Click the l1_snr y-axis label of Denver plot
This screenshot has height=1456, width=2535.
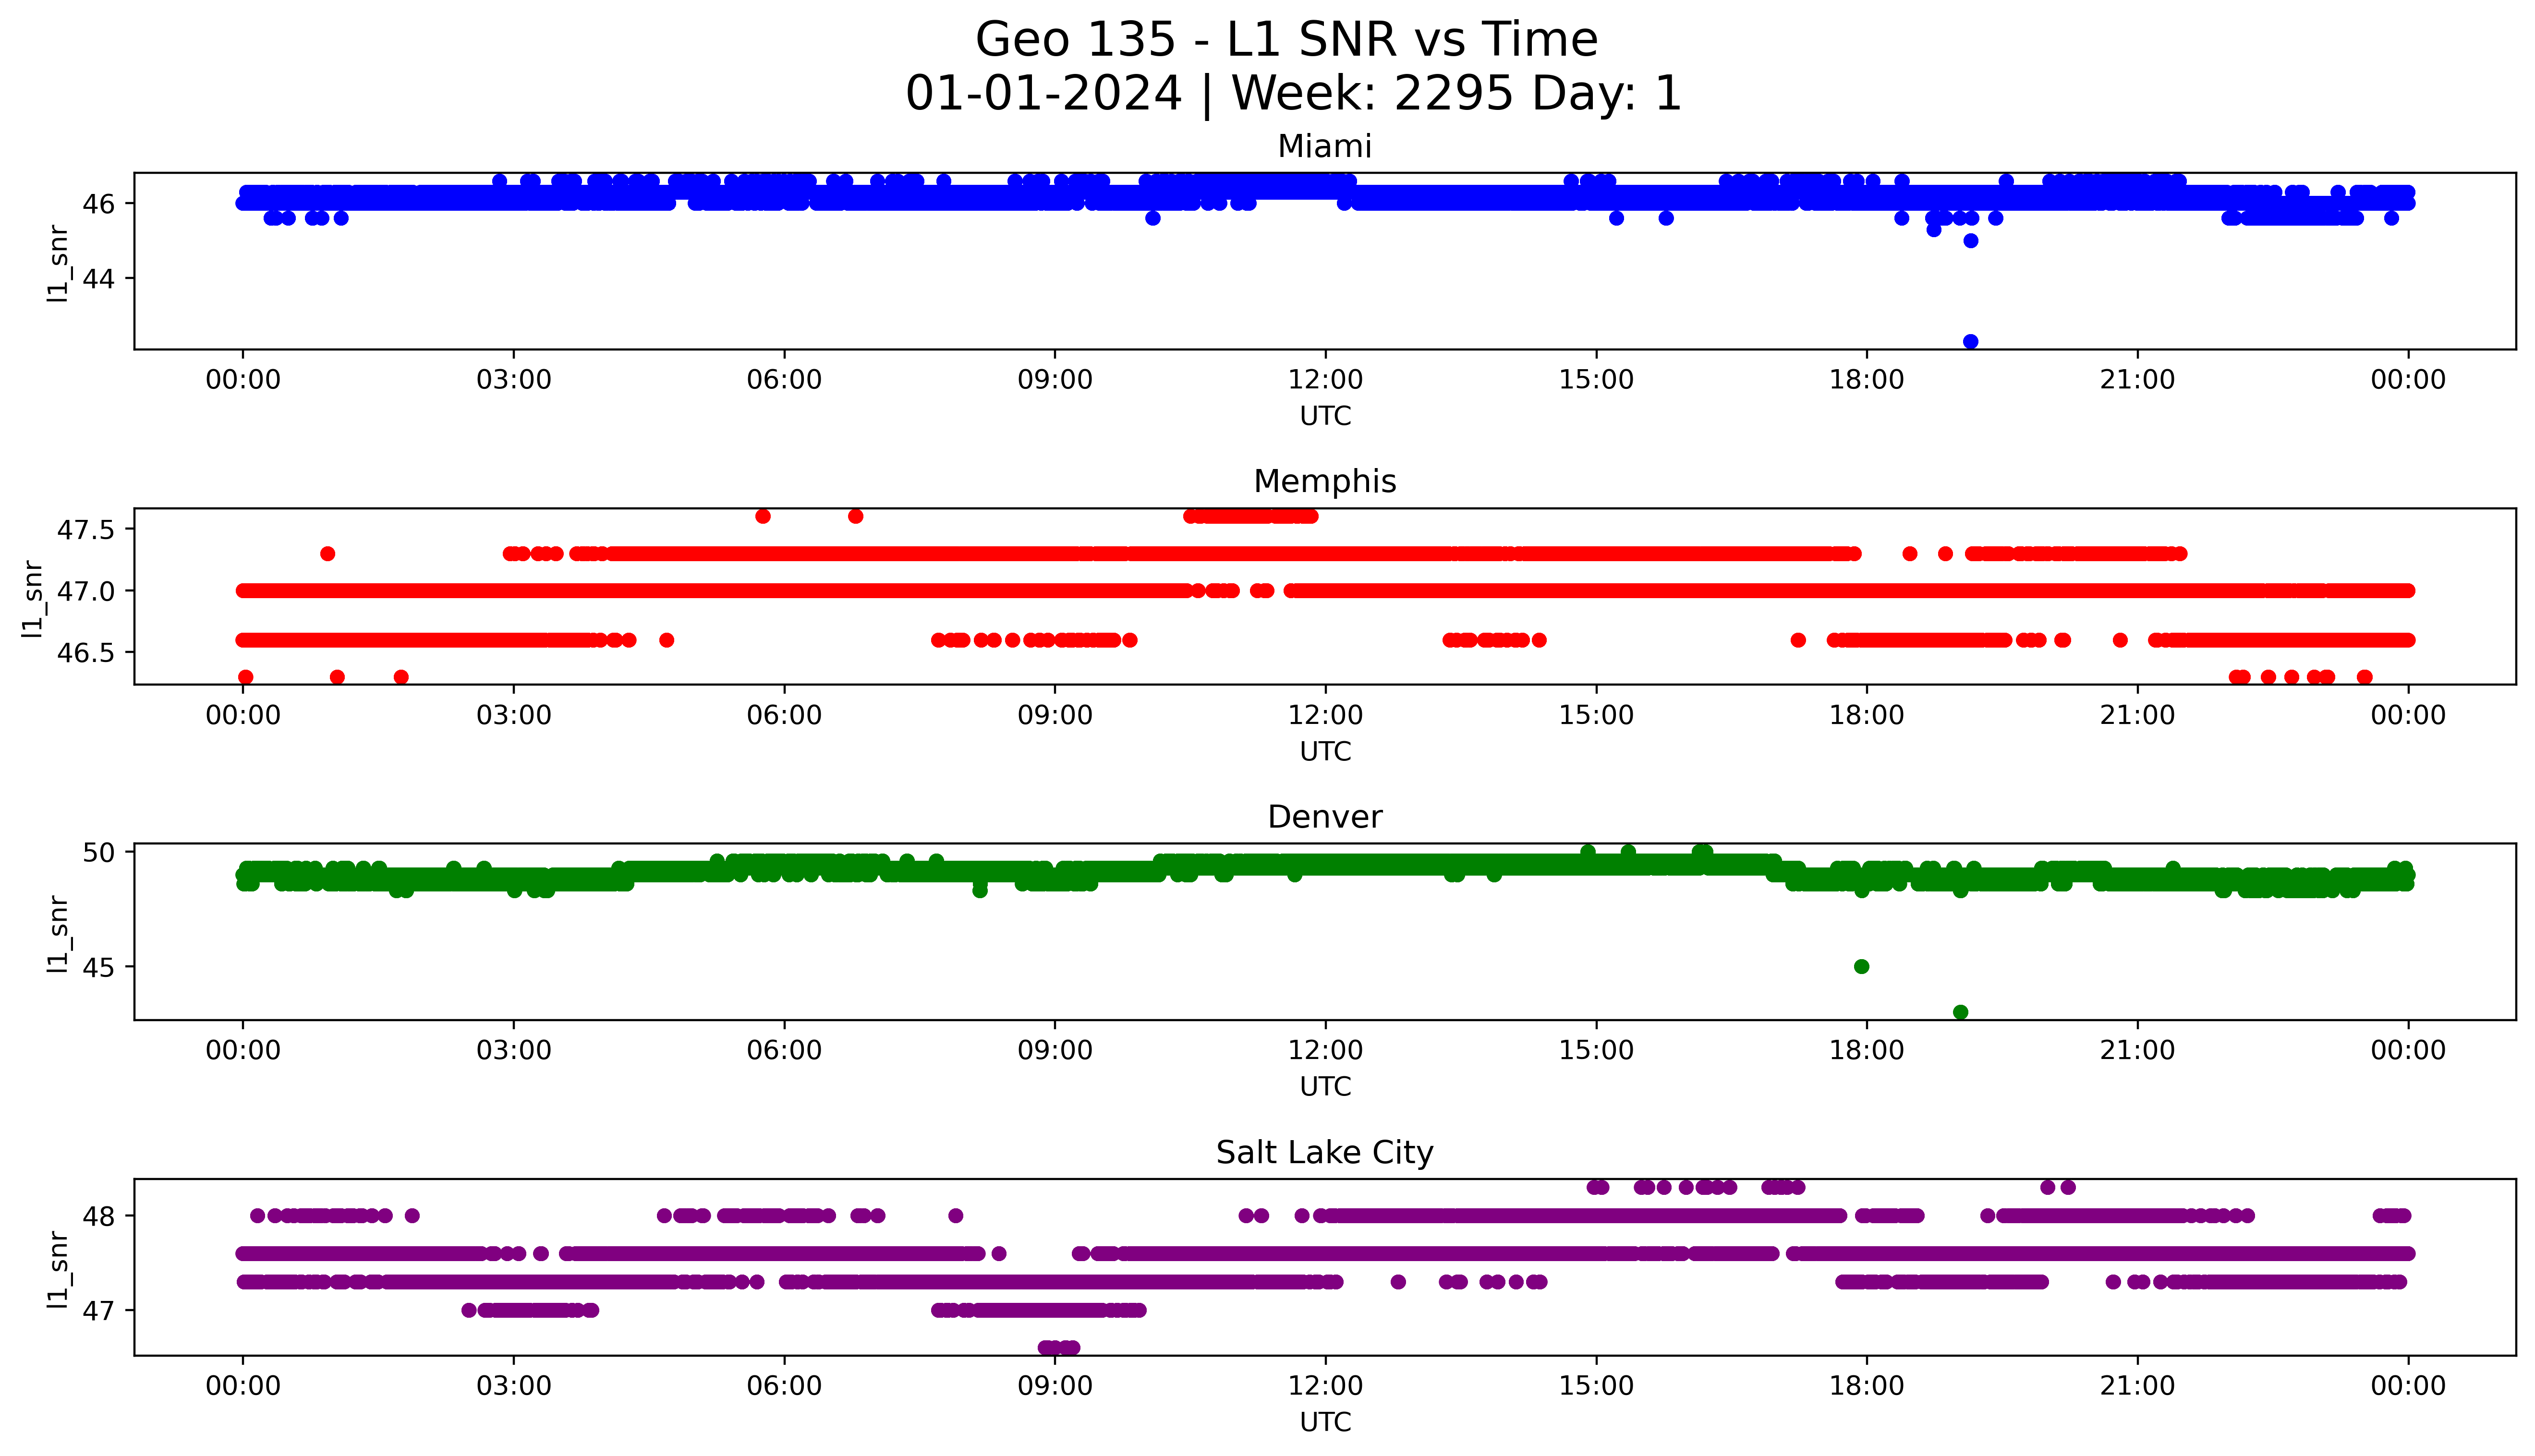tap(59, 935)
